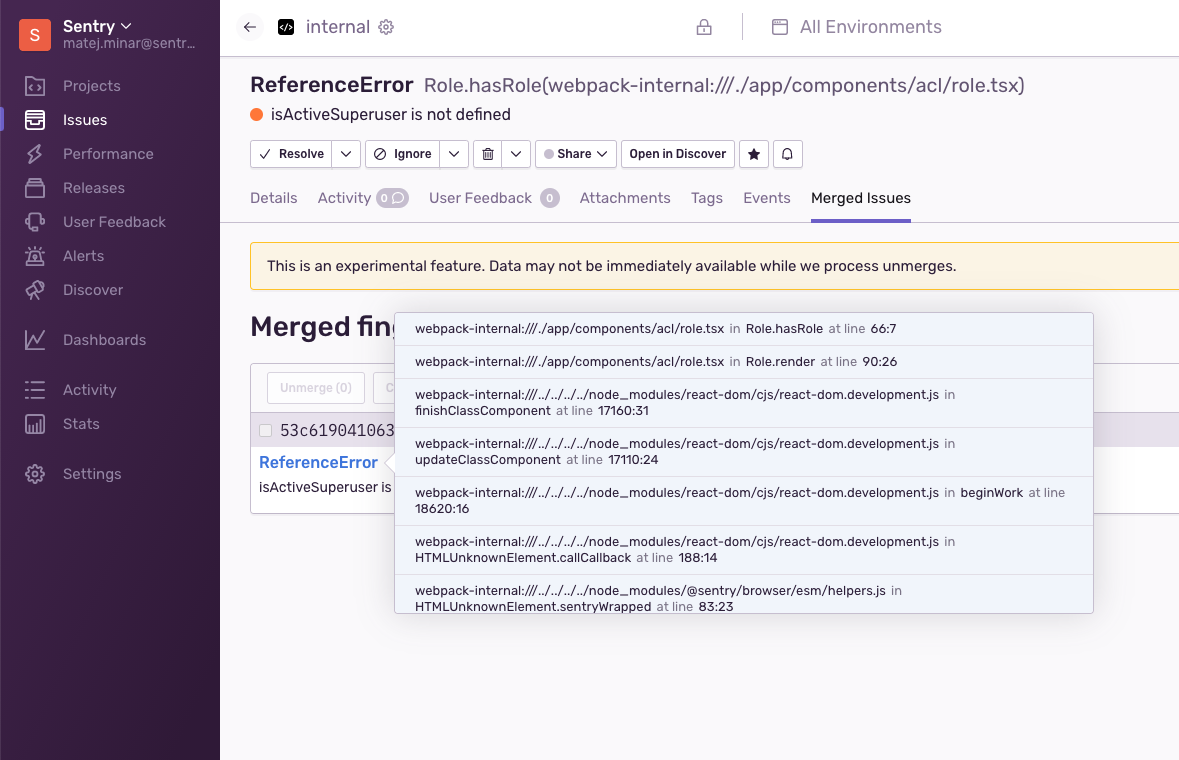
Task: Delete the issue with trash icon
Action: 487,154
